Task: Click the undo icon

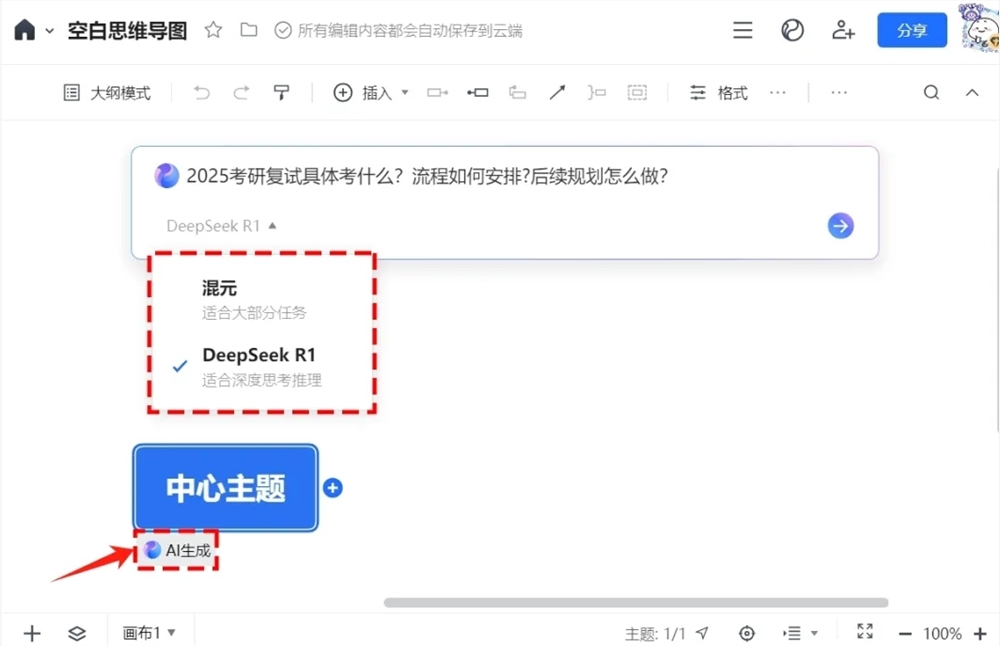Action: click(x=201, y=92)
